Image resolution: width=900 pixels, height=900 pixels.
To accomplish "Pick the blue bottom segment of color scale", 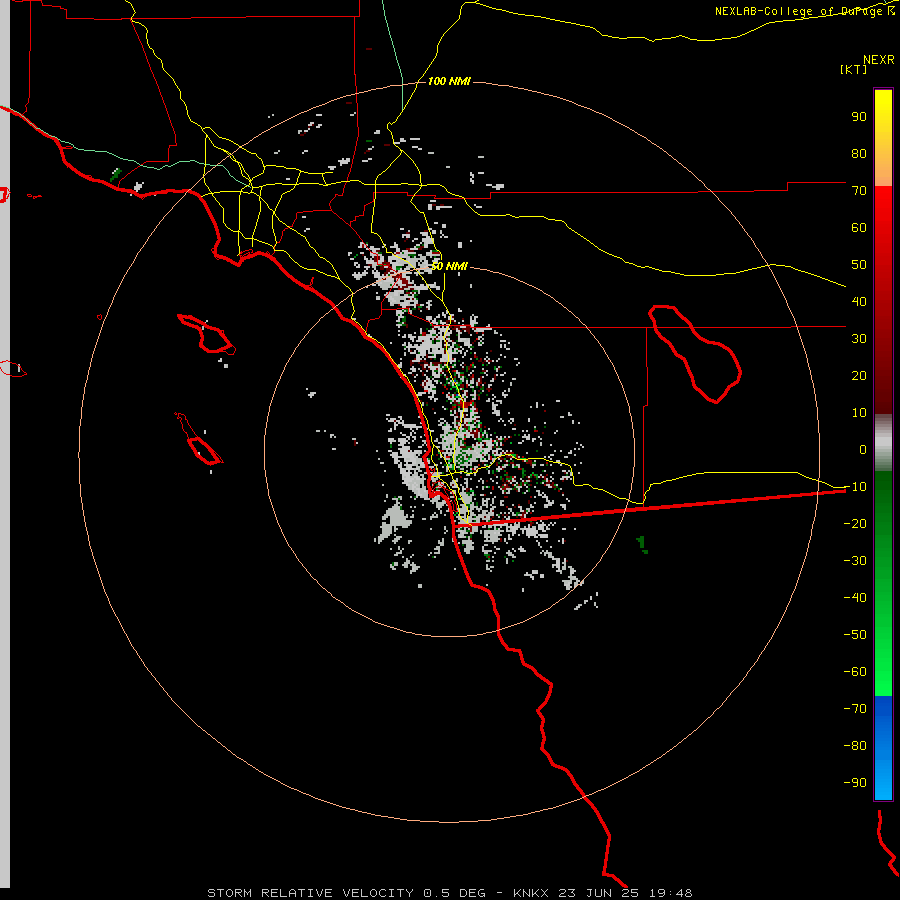I will [x=883, y=748].
